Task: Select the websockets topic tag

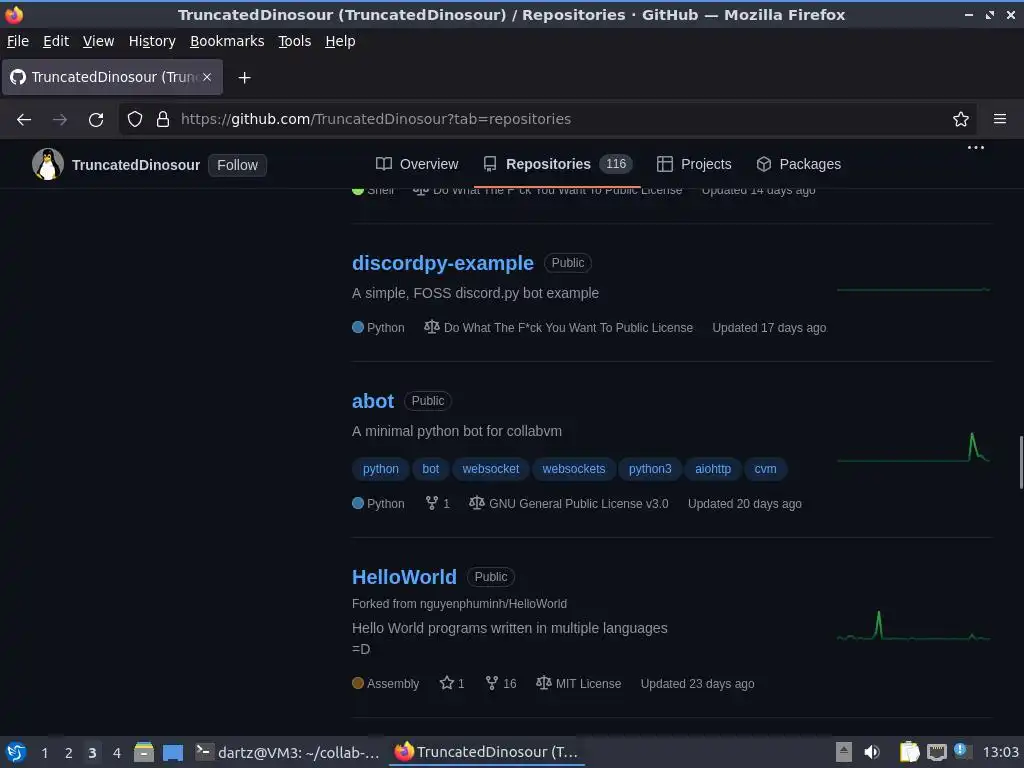Action: (x=573, y=469)
